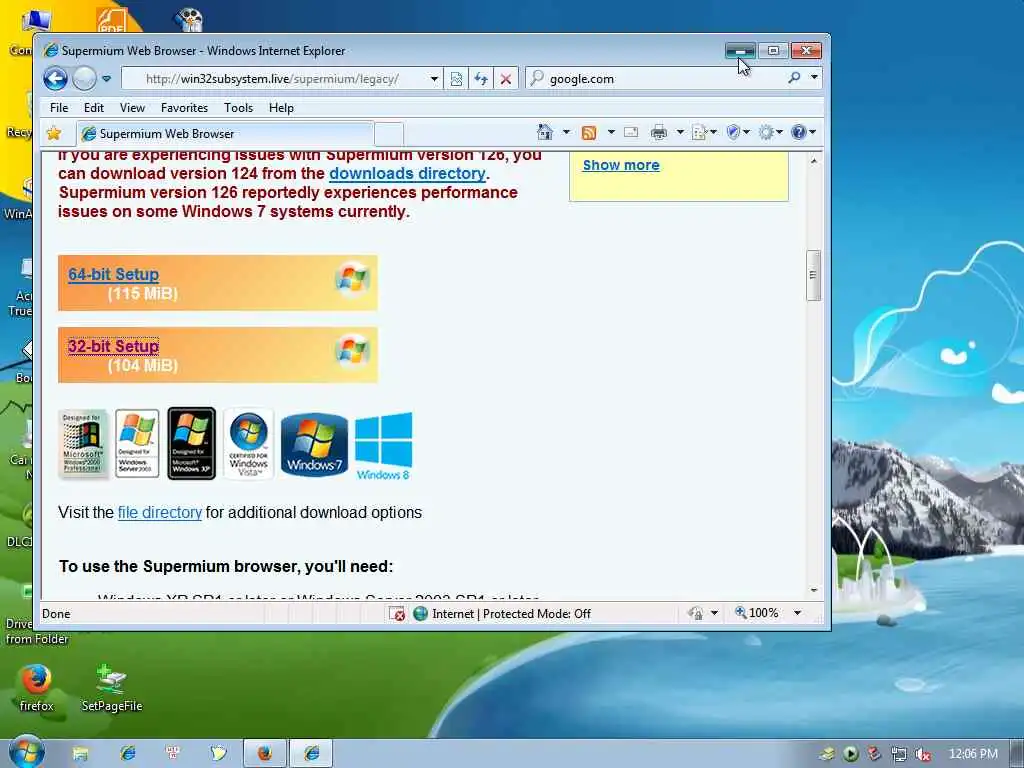Open the file directory link
The height and width of the screenshot is (768, 1024).
point(159,513)
